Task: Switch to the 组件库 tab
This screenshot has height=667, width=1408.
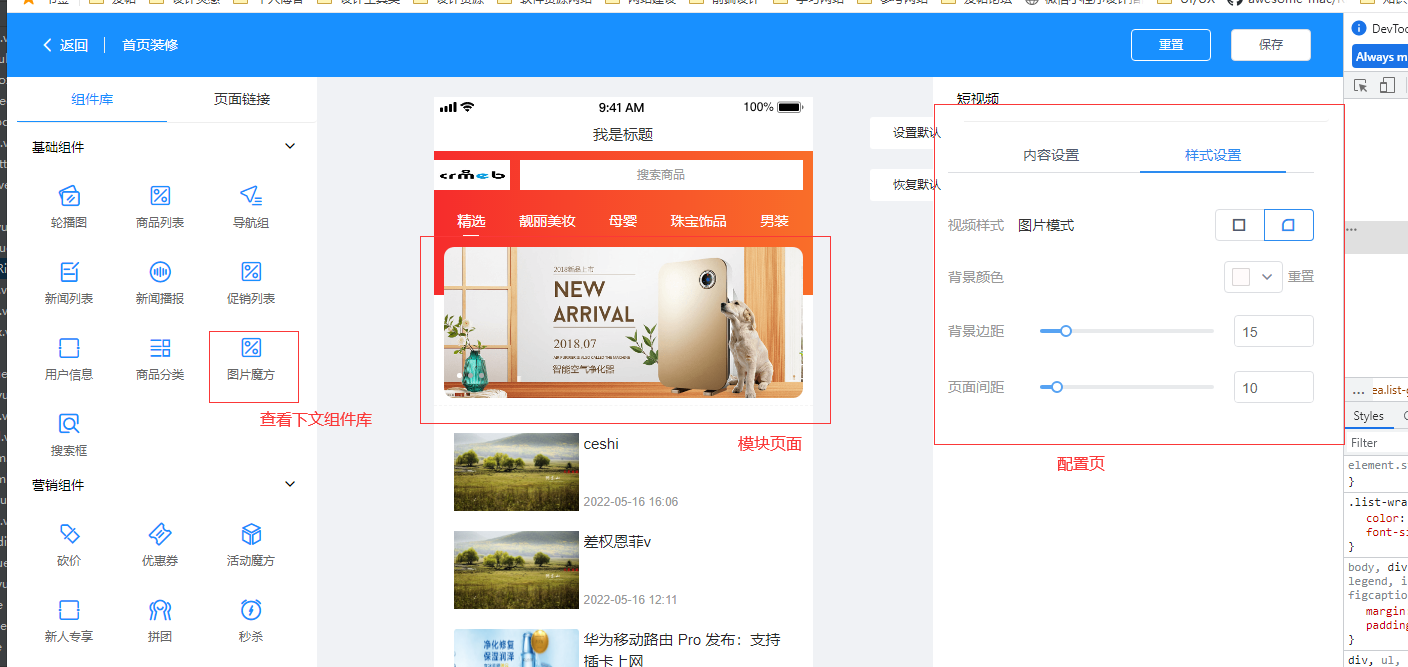Action: [92, 99]
